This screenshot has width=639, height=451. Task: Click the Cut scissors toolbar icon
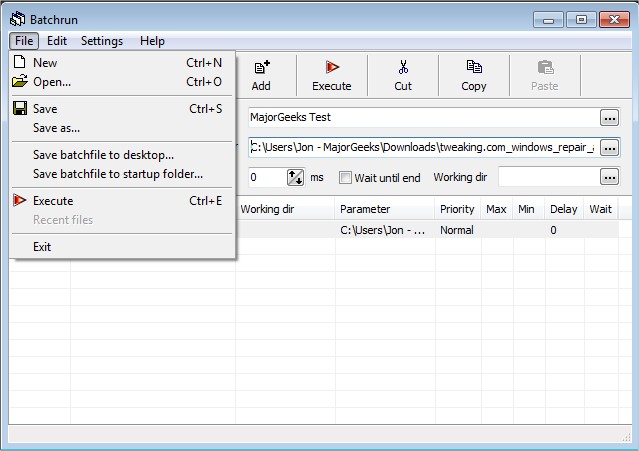(403, 67)
